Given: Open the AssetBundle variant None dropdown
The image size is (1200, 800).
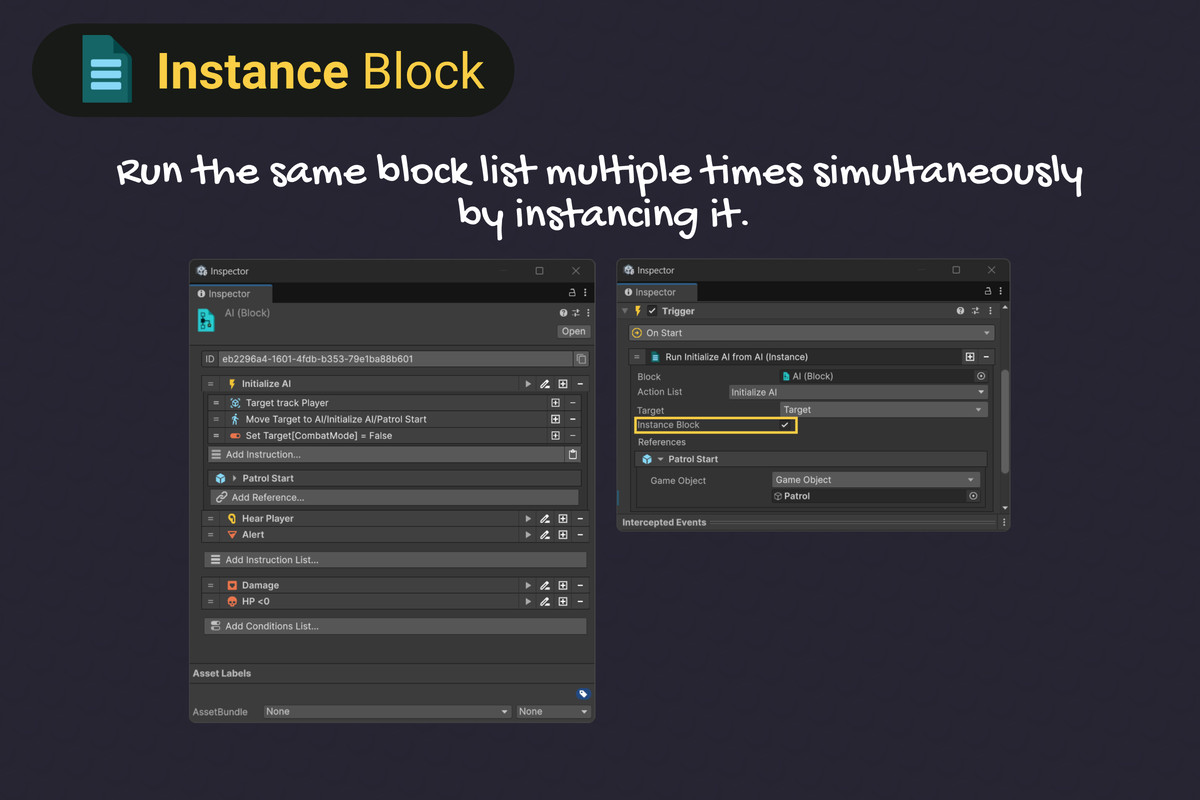Looking at the screenshot, I should pyautogui.click(x=554, y=712).
